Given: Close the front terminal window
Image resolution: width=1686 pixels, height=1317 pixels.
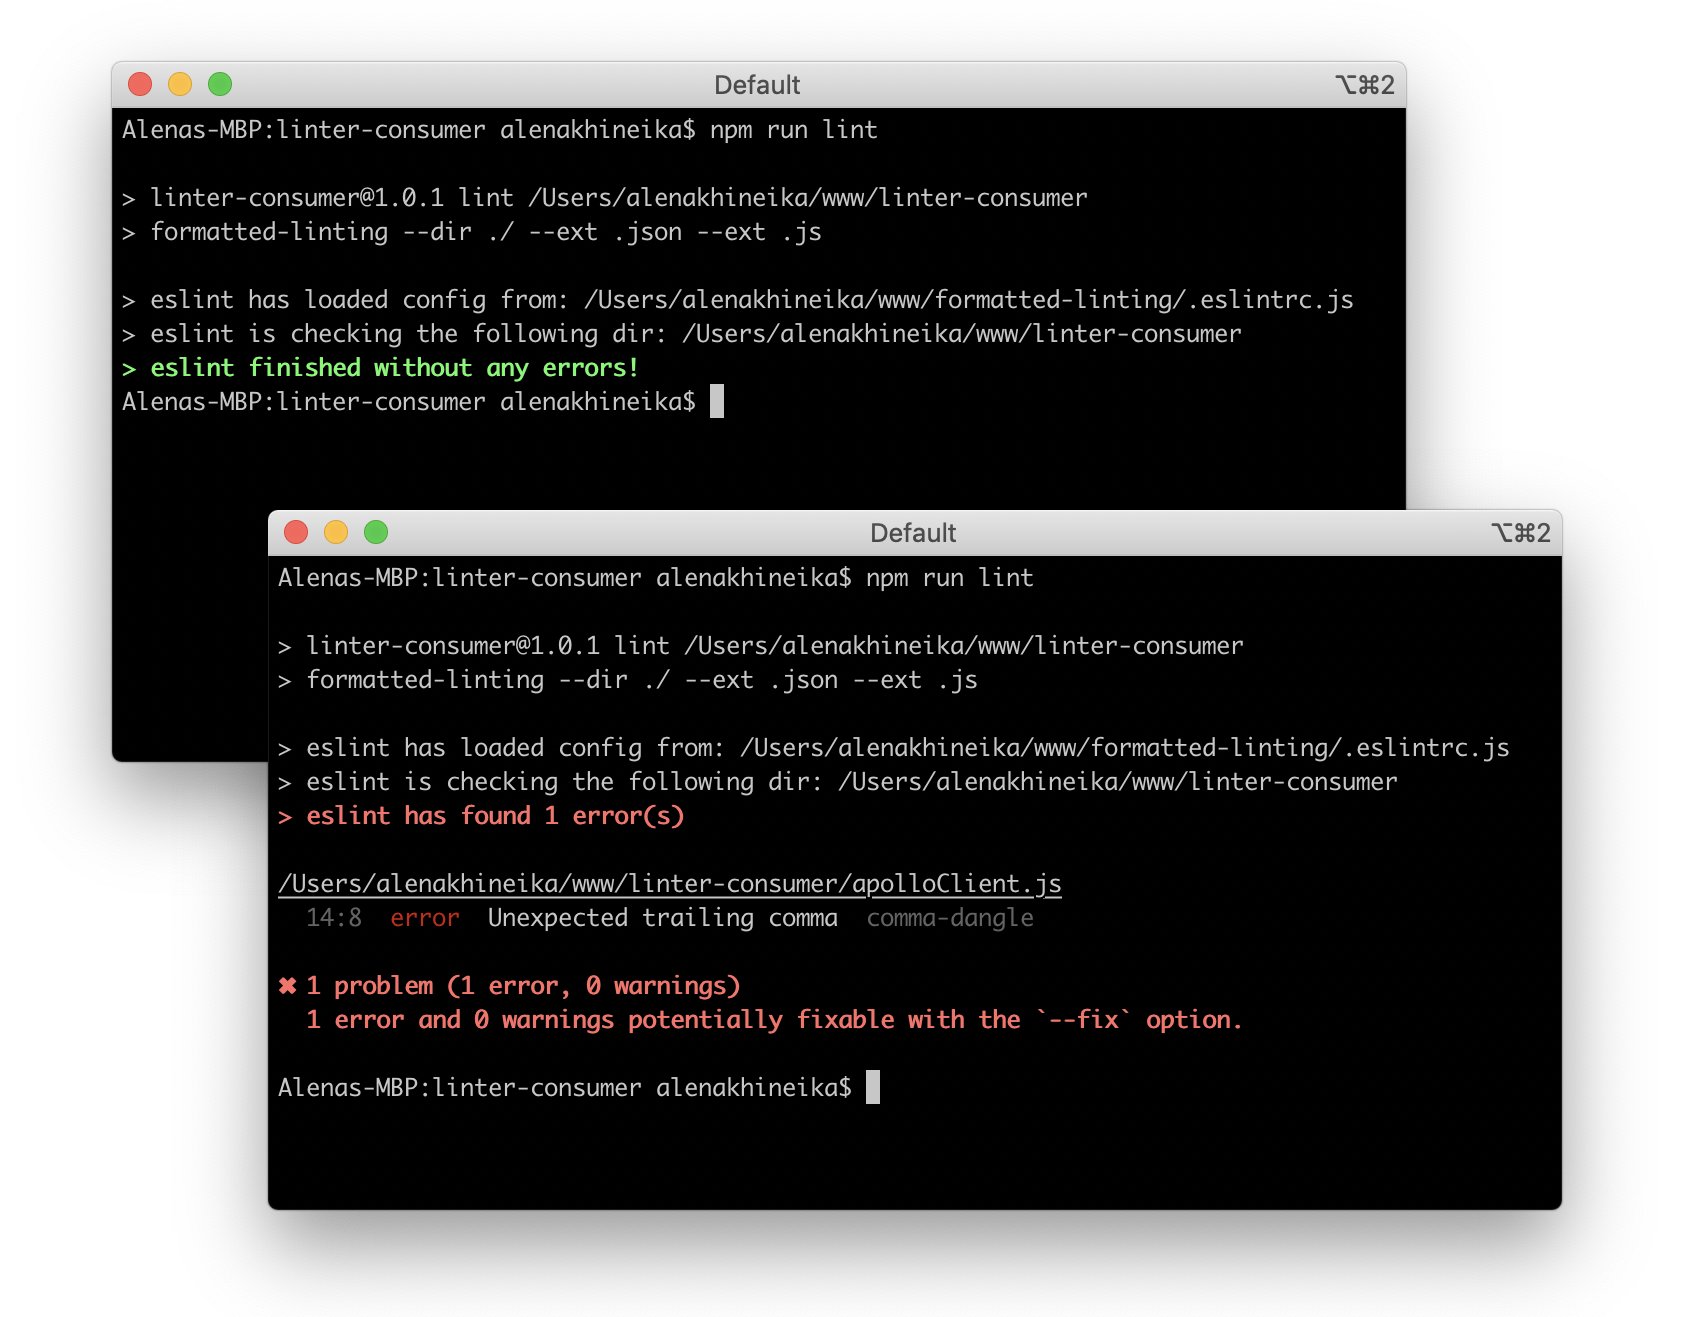Looking at the screenshot, I should tap(296, 532).
